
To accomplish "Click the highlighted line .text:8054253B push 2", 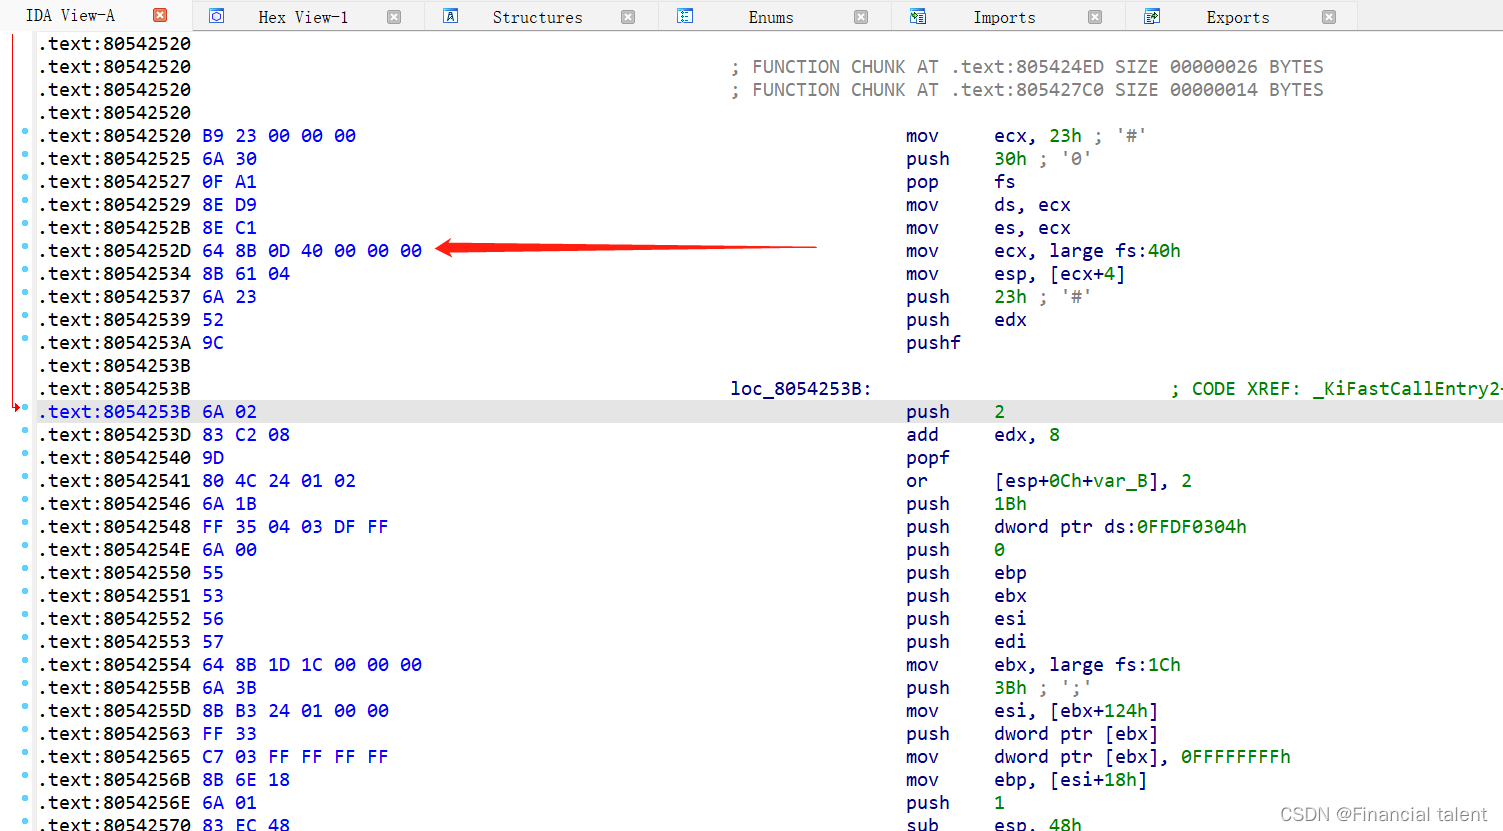I will (770, 412).
